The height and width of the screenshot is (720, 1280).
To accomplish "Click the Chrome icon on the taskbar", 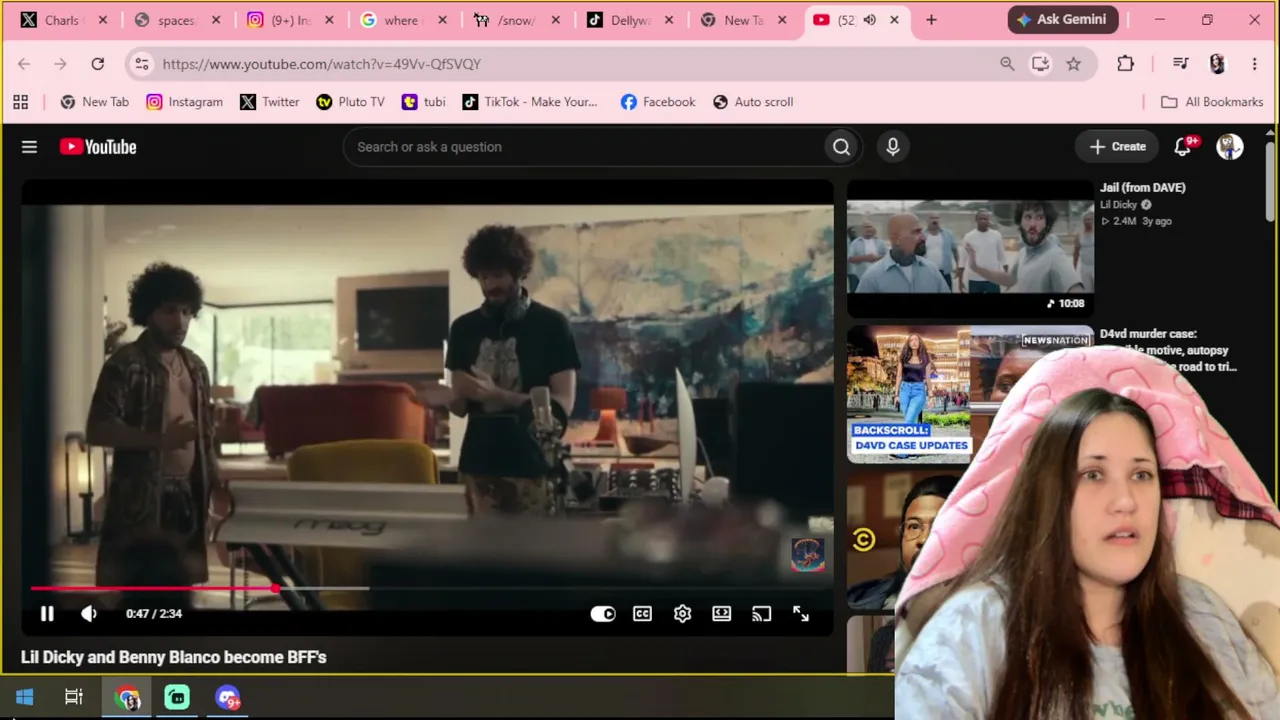I will (x=128, y=697).
